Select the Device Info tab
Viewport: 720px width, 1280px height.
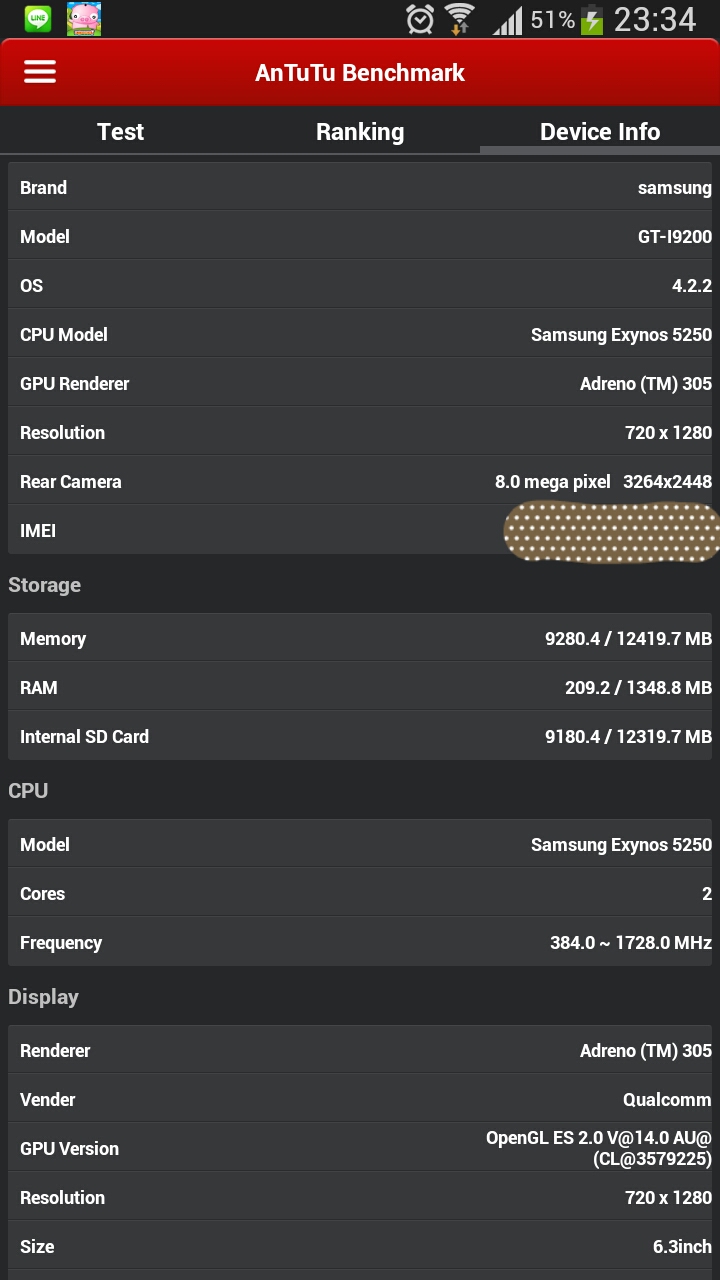[600, 132]
